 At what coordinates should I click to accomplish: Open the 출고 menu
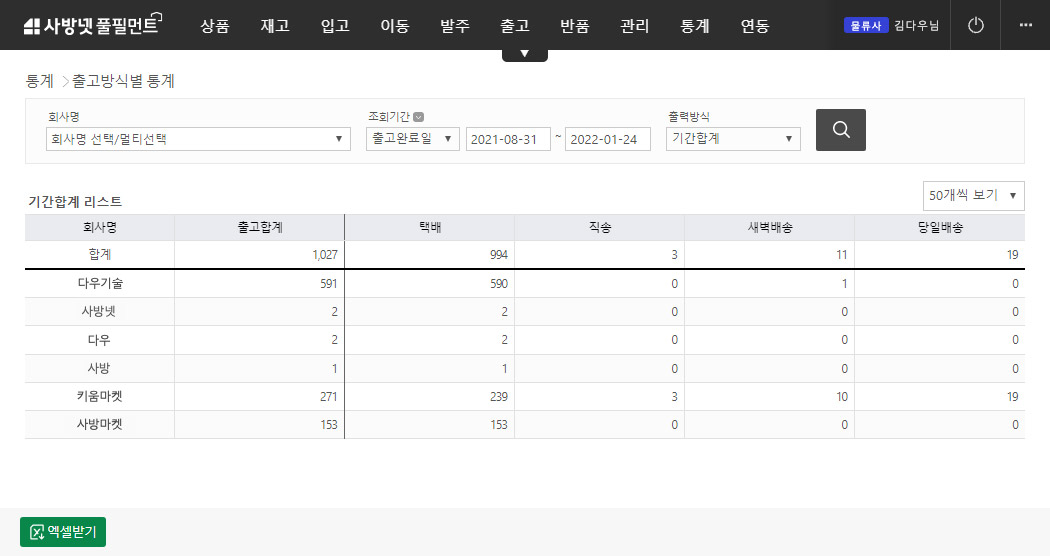pyautogui.click(x=514, y=26)
